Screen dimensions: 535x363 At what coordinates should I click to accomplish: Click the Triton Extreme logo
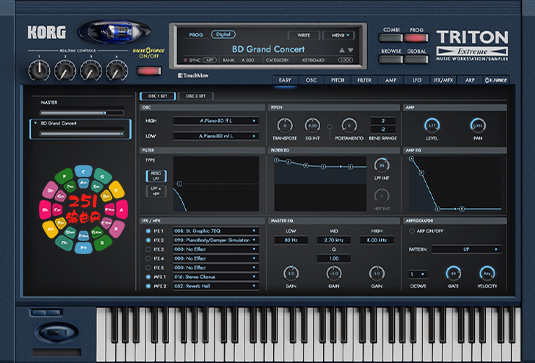click(x=472, y=45)
